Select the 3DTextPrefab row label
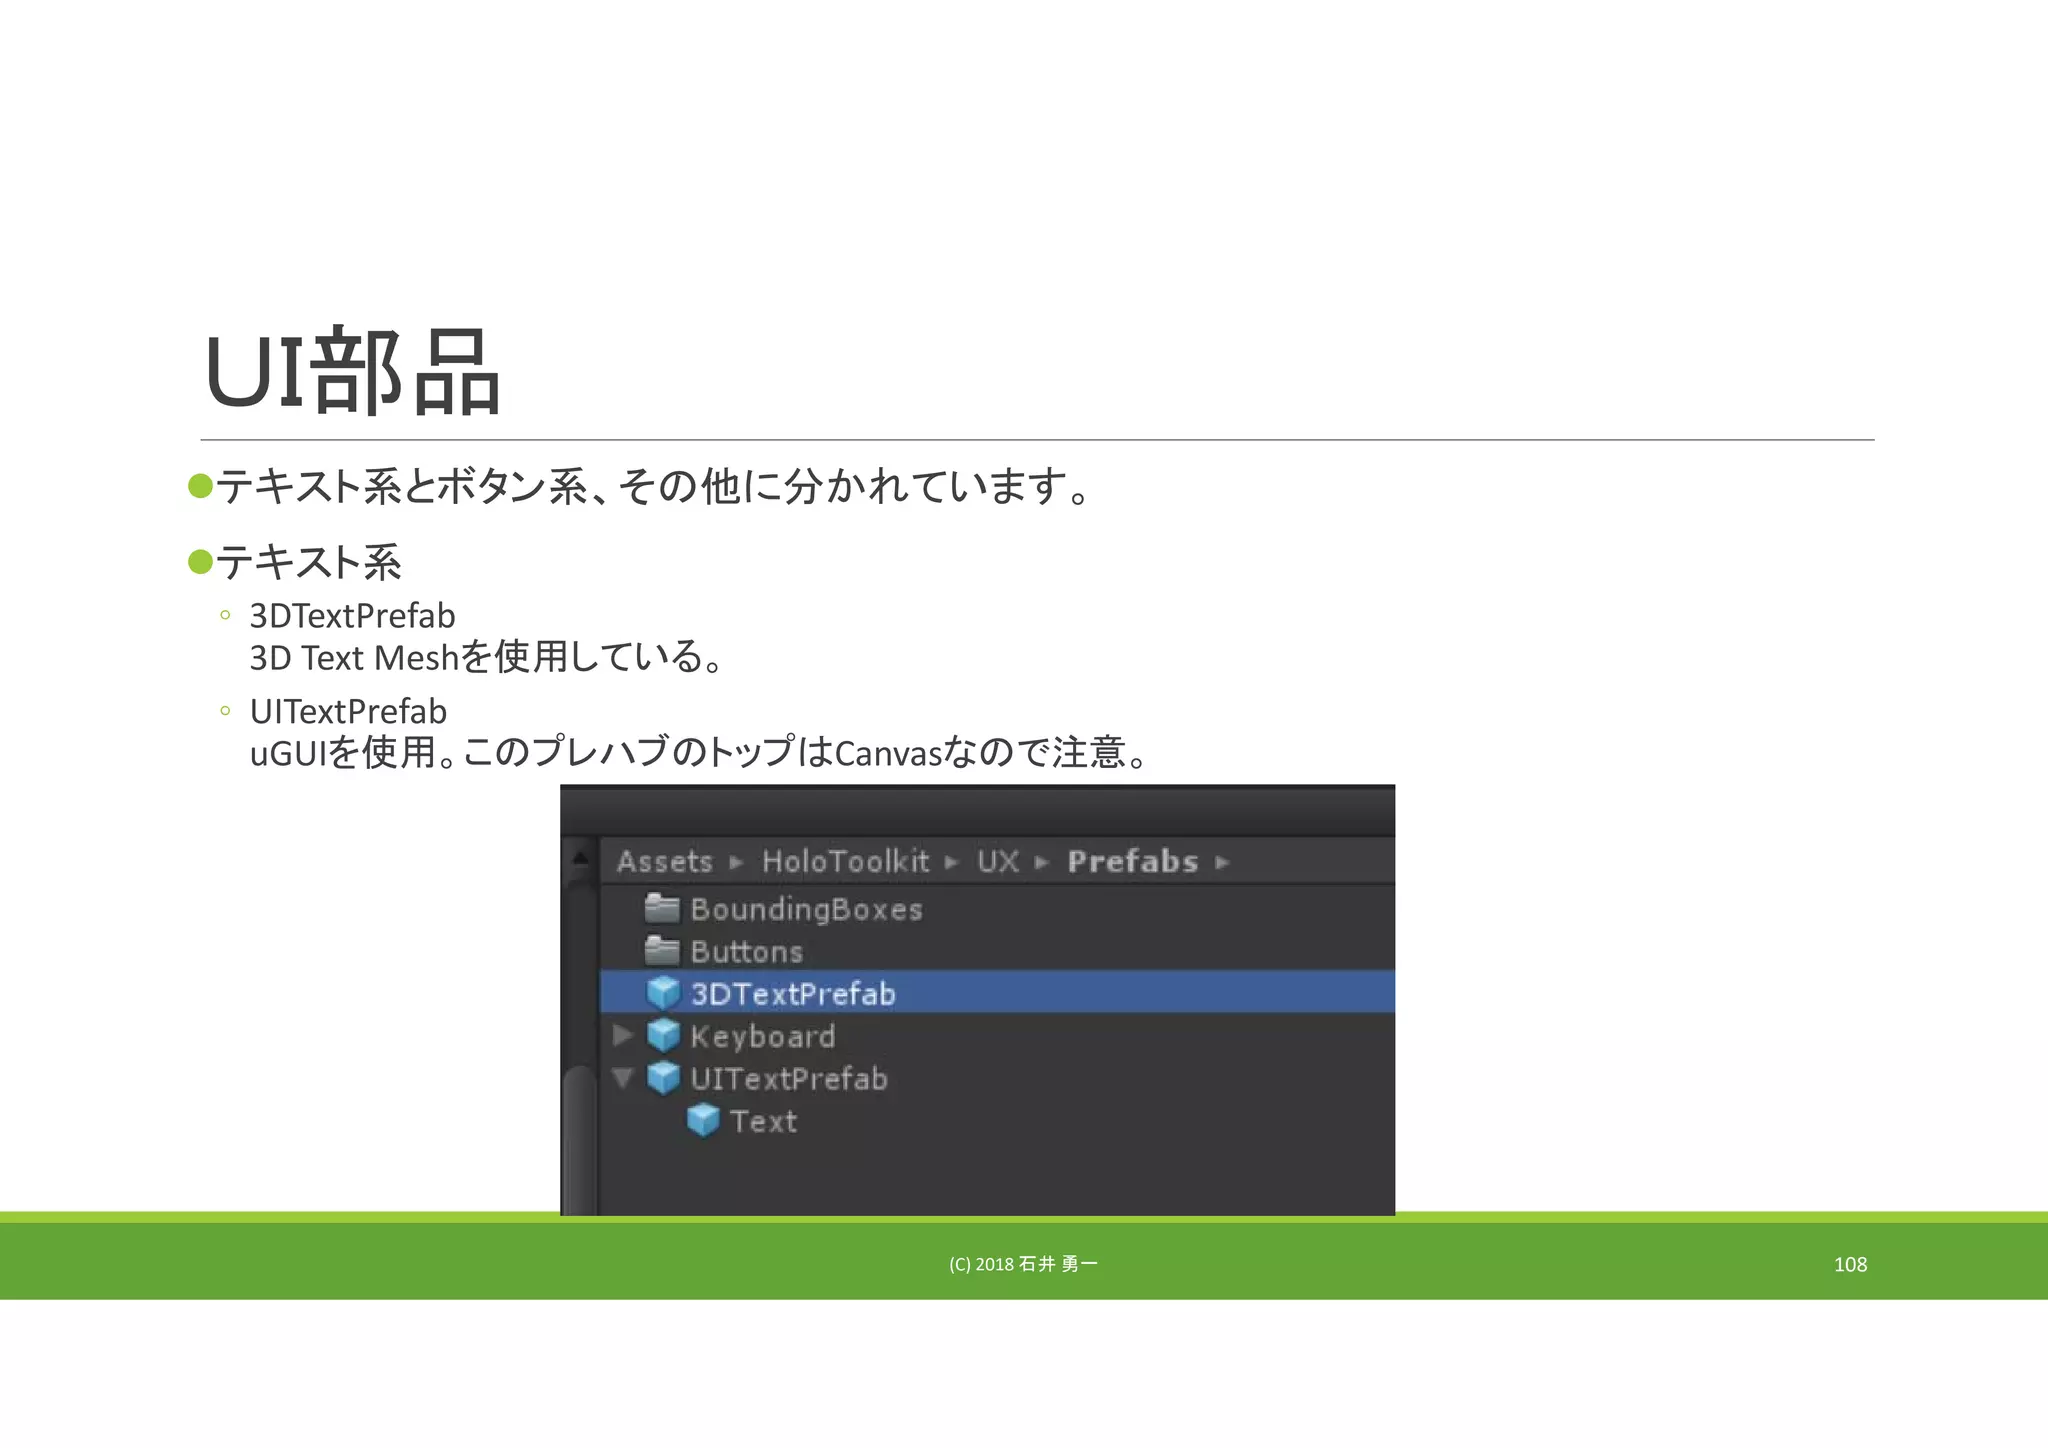This screenshot has height=1448, width=2048. (793, 994)
